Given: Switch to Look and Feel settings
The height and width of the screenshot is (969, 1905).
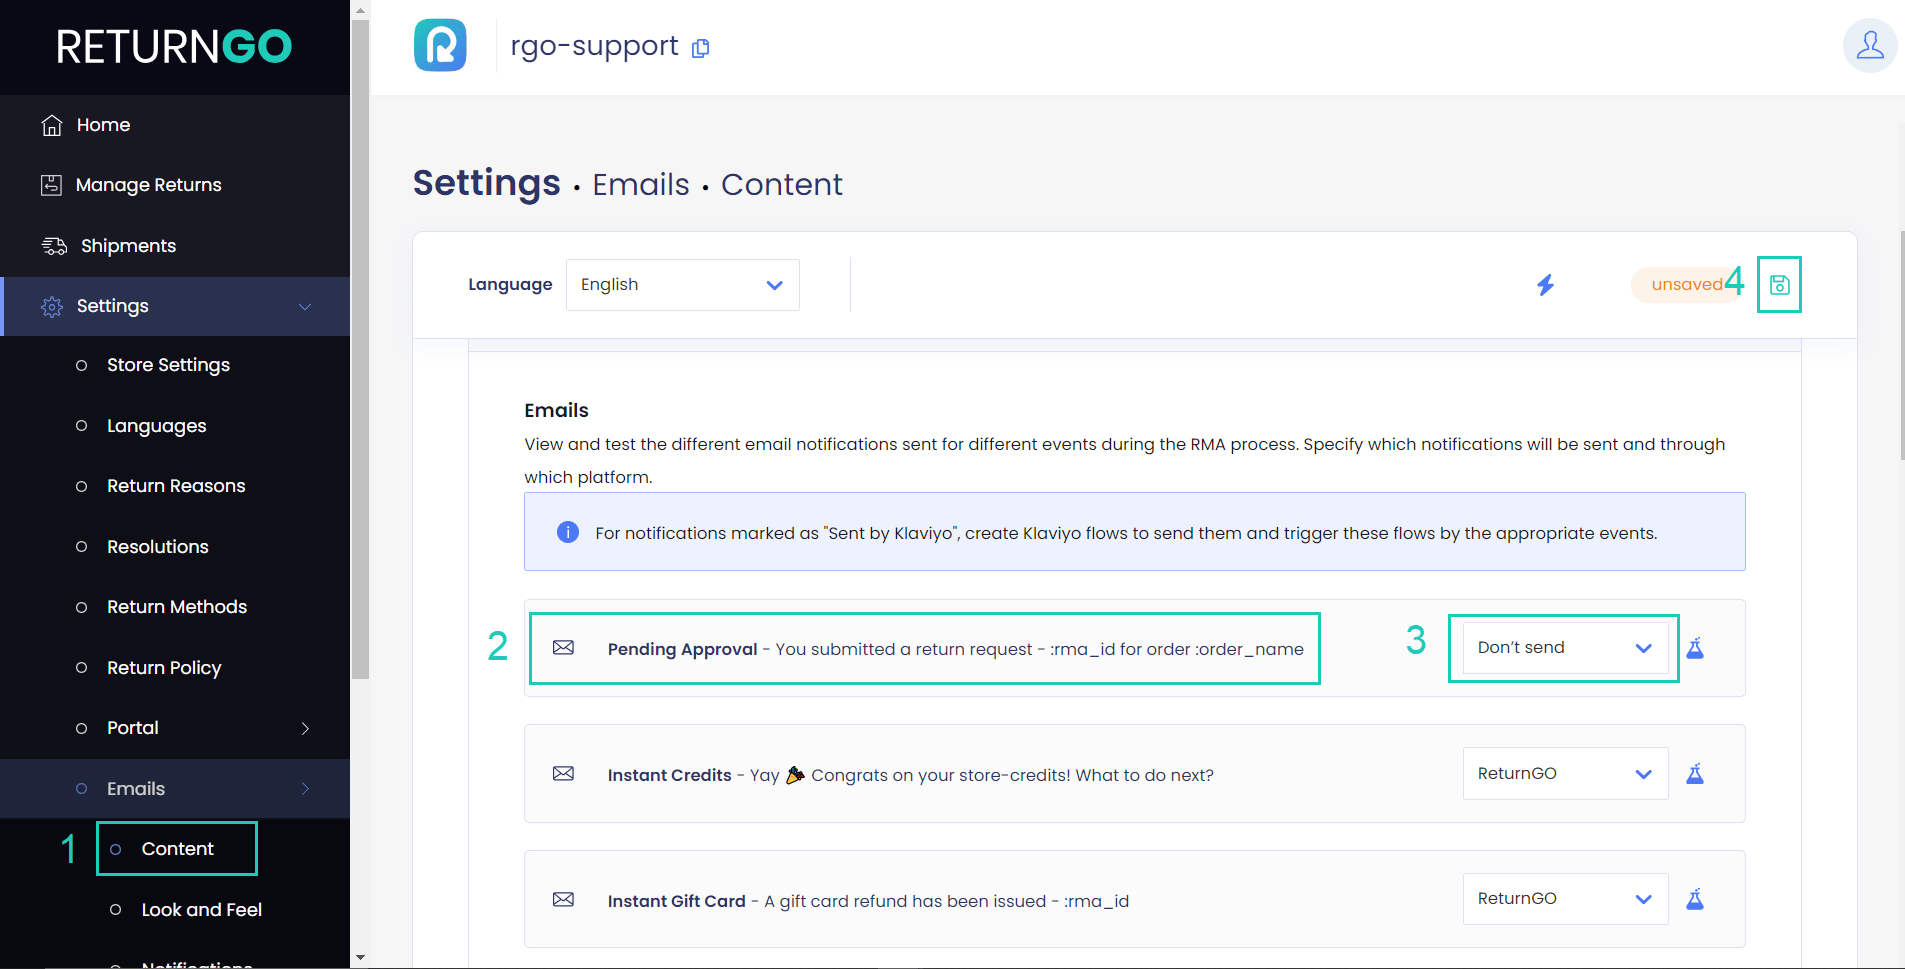Looking at the screenshot, I should pyautogui.click(x=200, y=909).
